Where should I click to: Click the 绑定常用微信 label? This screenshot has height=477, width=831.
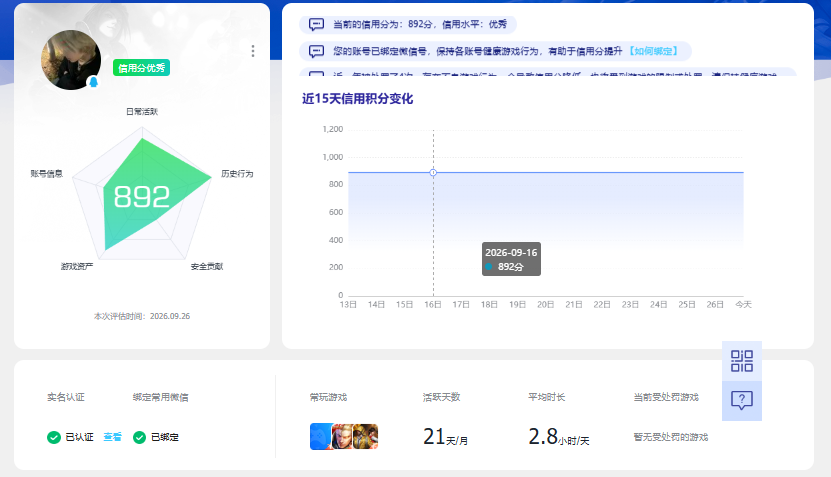[x=160, y=398]
